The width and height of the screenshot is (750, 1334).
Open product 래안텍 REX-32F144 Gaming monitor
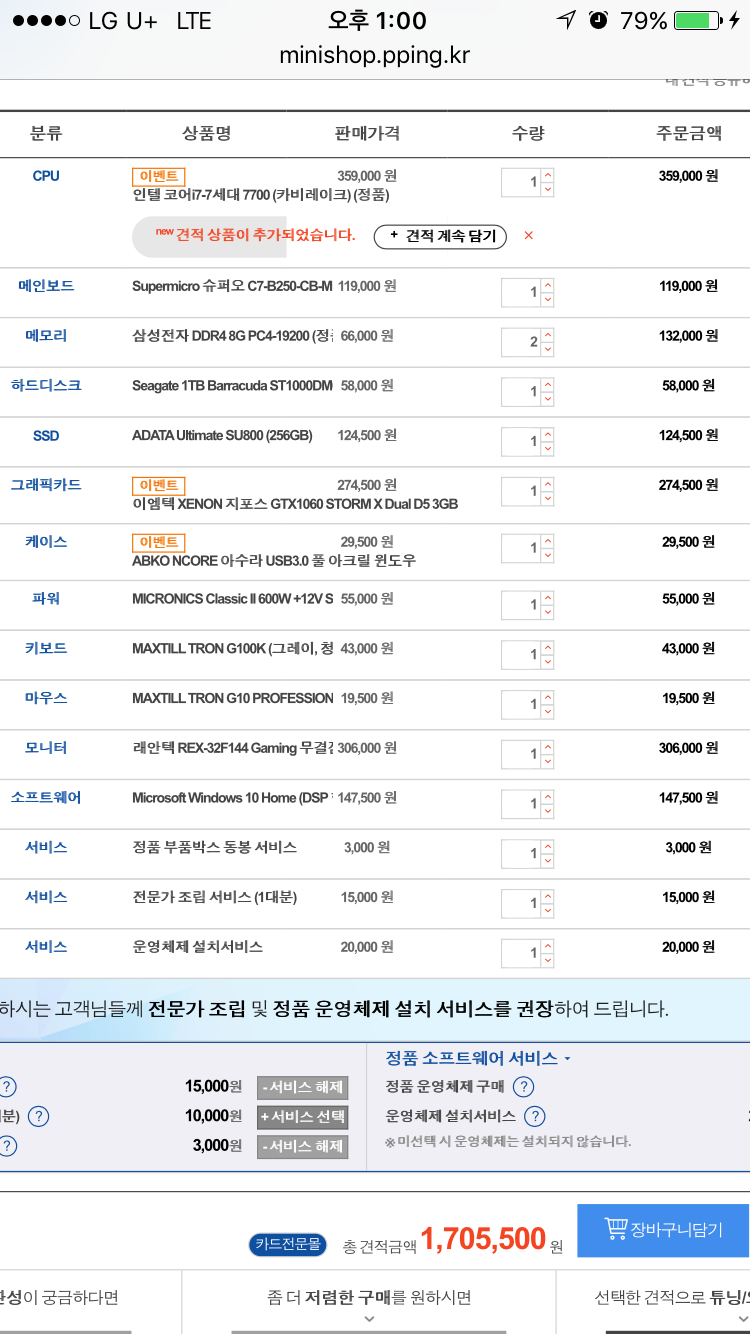tap(232, 748)
